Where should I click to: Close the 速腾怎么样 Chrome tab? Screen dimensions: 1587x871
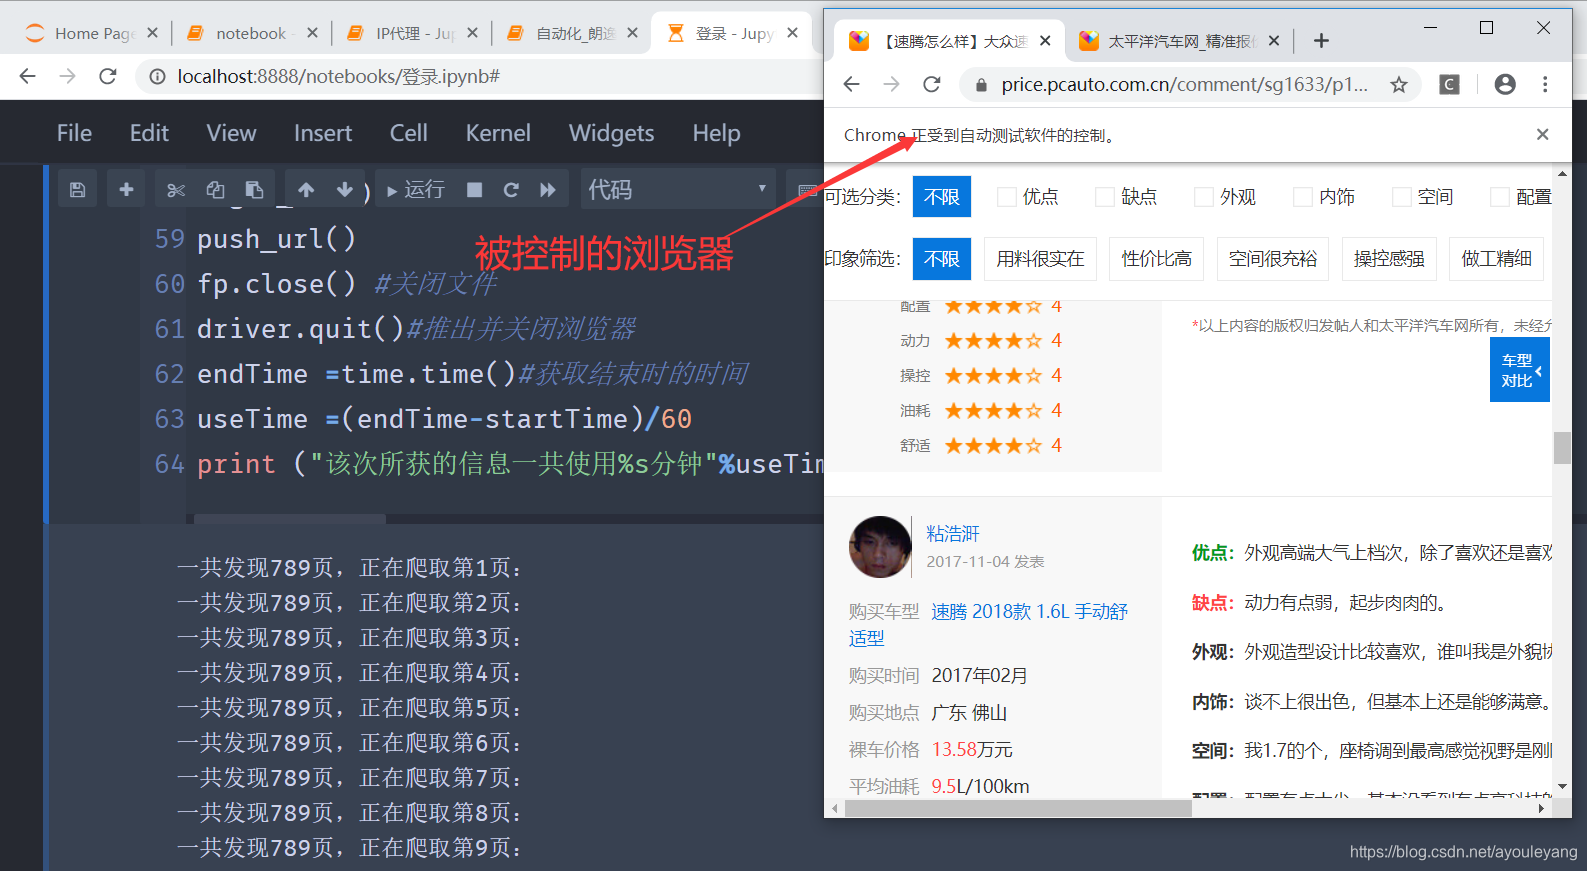tap(1045, 41)
